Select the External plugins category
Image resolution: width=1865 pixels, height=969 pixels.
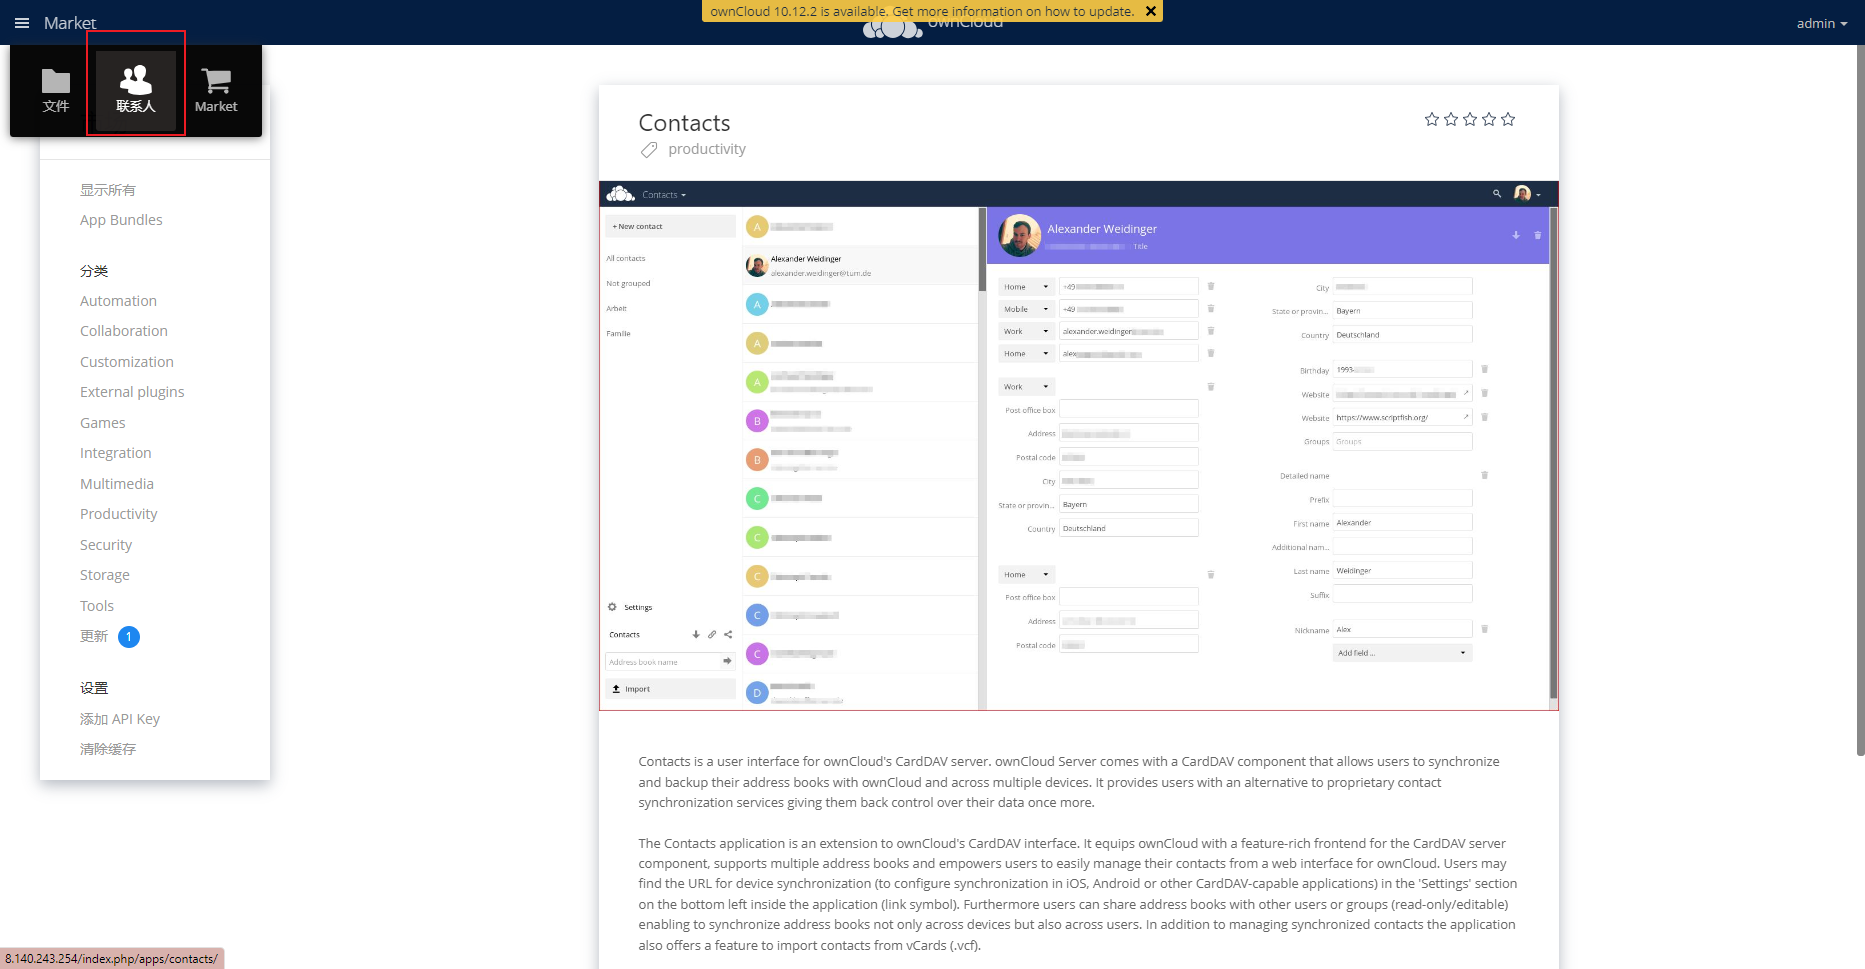pos(132,392)
